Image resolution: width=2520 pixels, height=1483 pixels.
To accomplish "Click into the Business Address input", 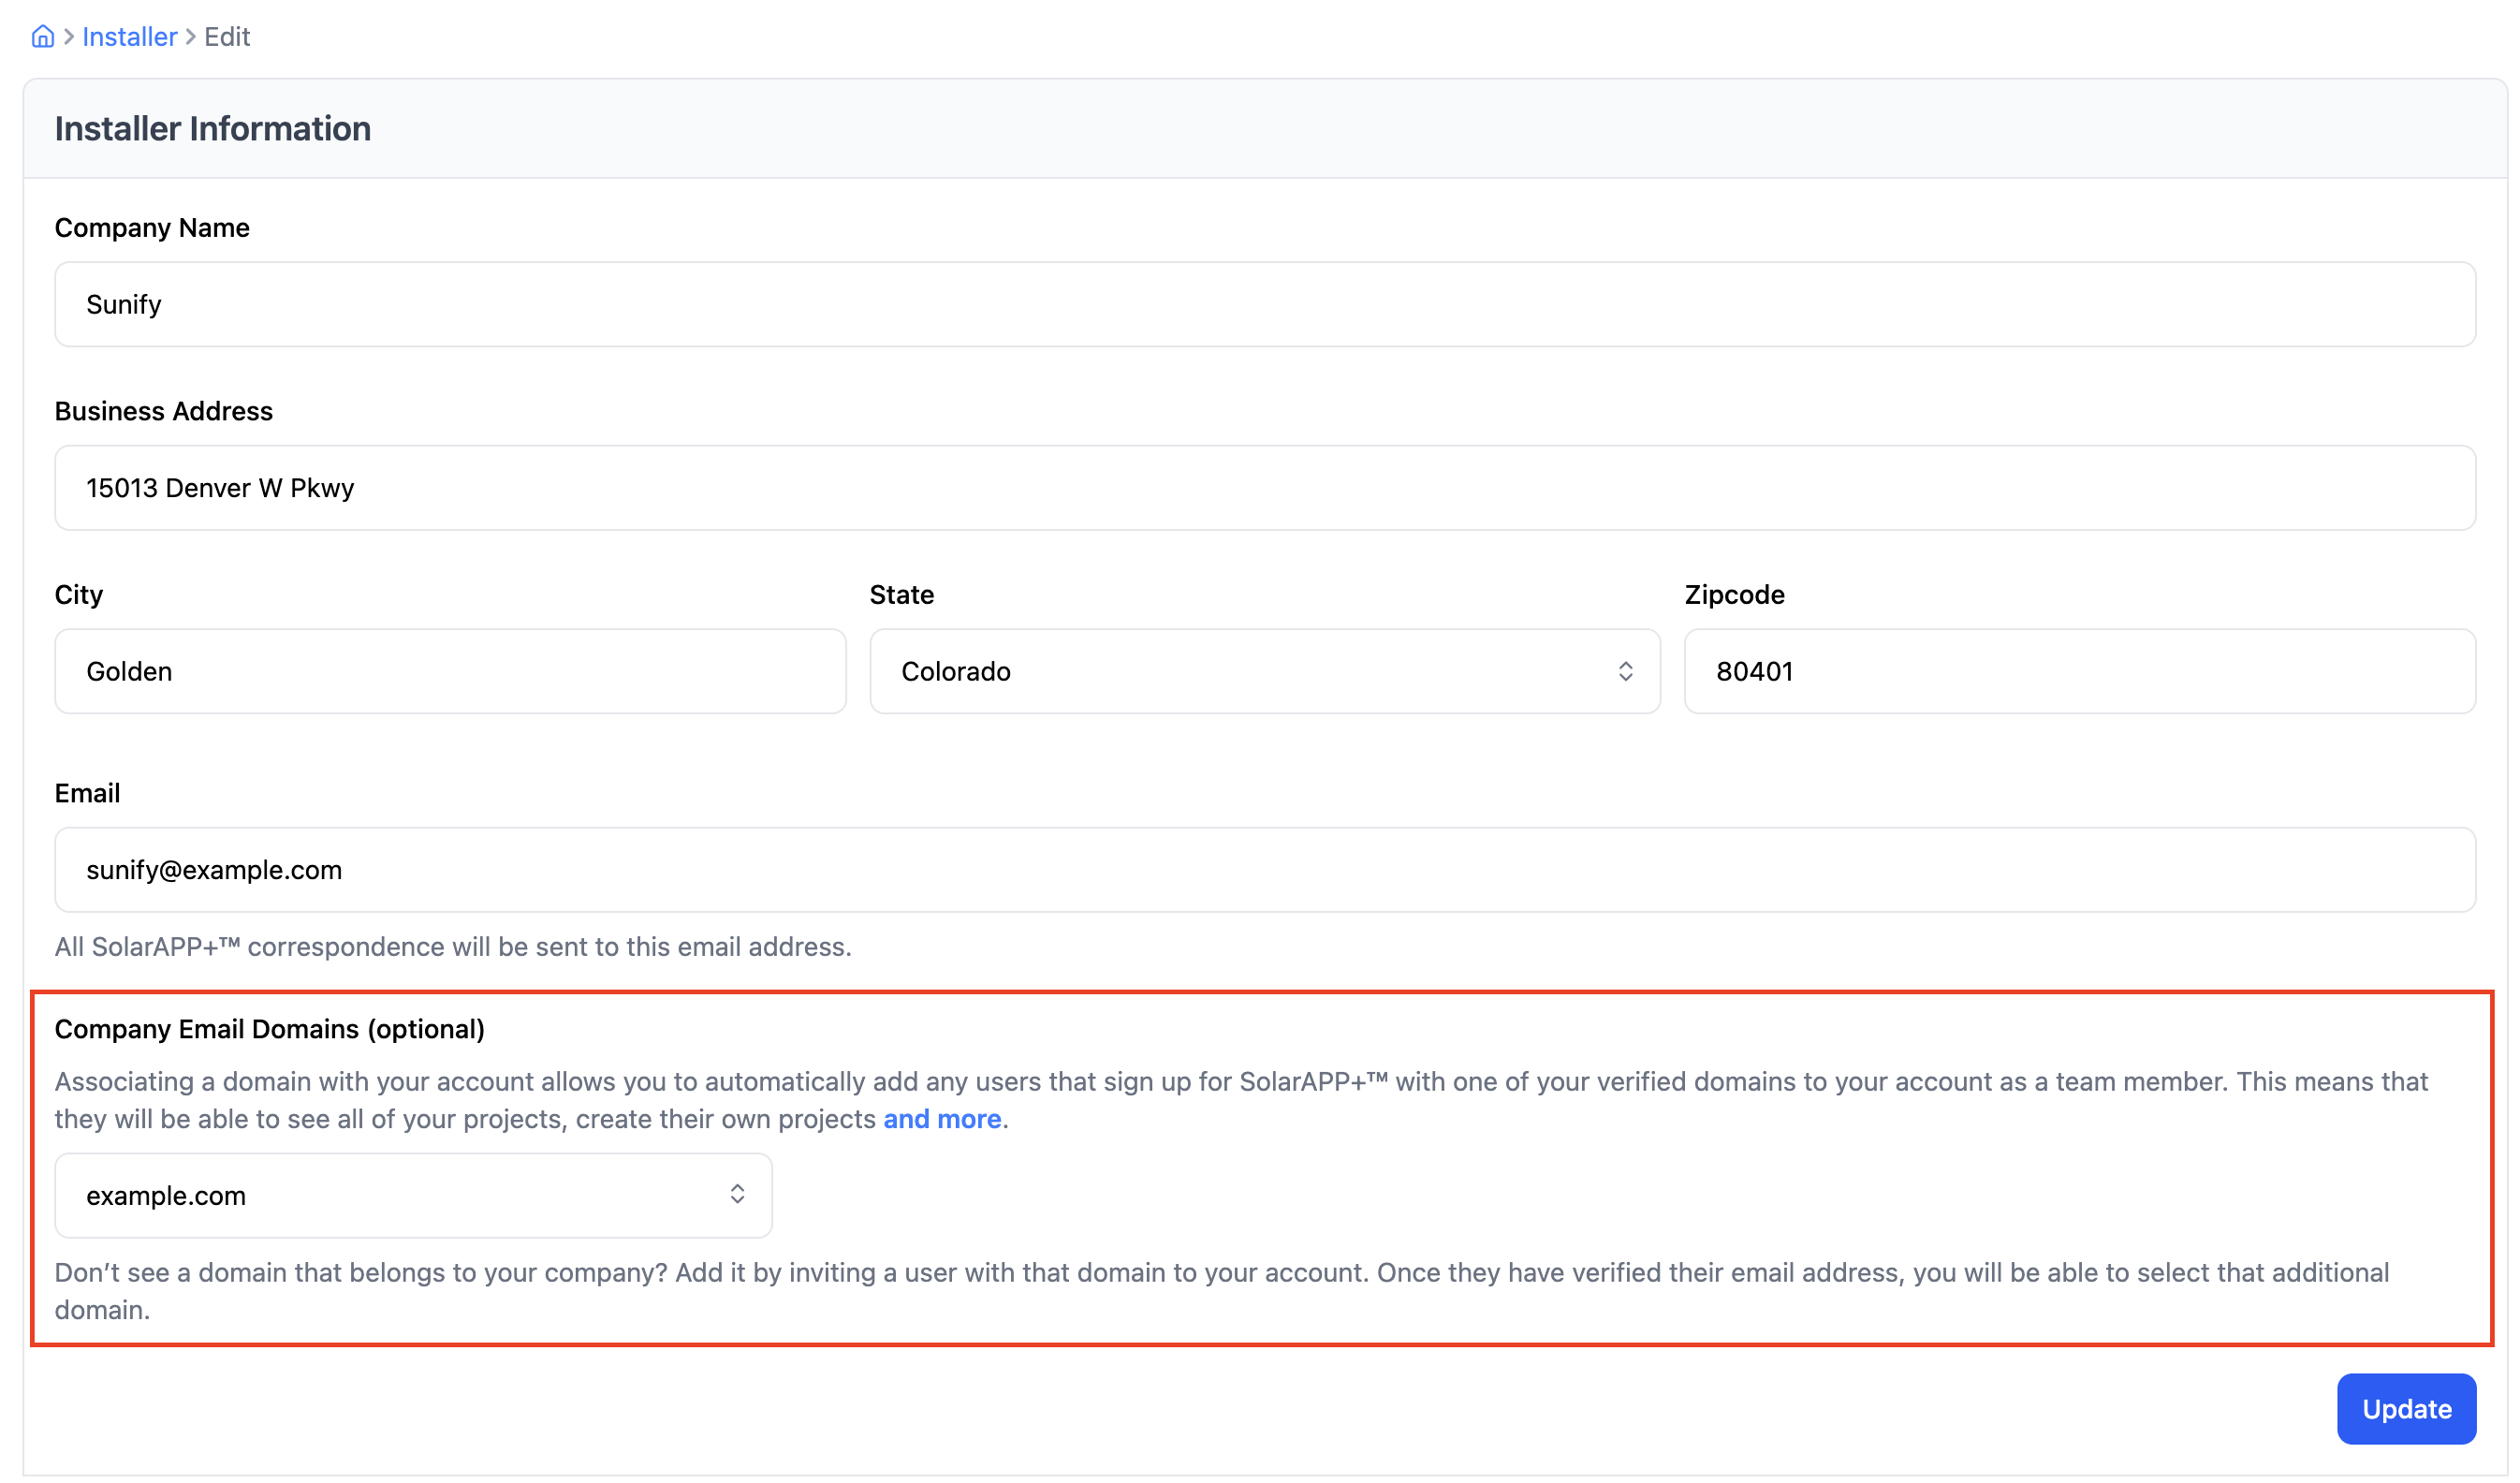I will click(x=1264, y=488).
